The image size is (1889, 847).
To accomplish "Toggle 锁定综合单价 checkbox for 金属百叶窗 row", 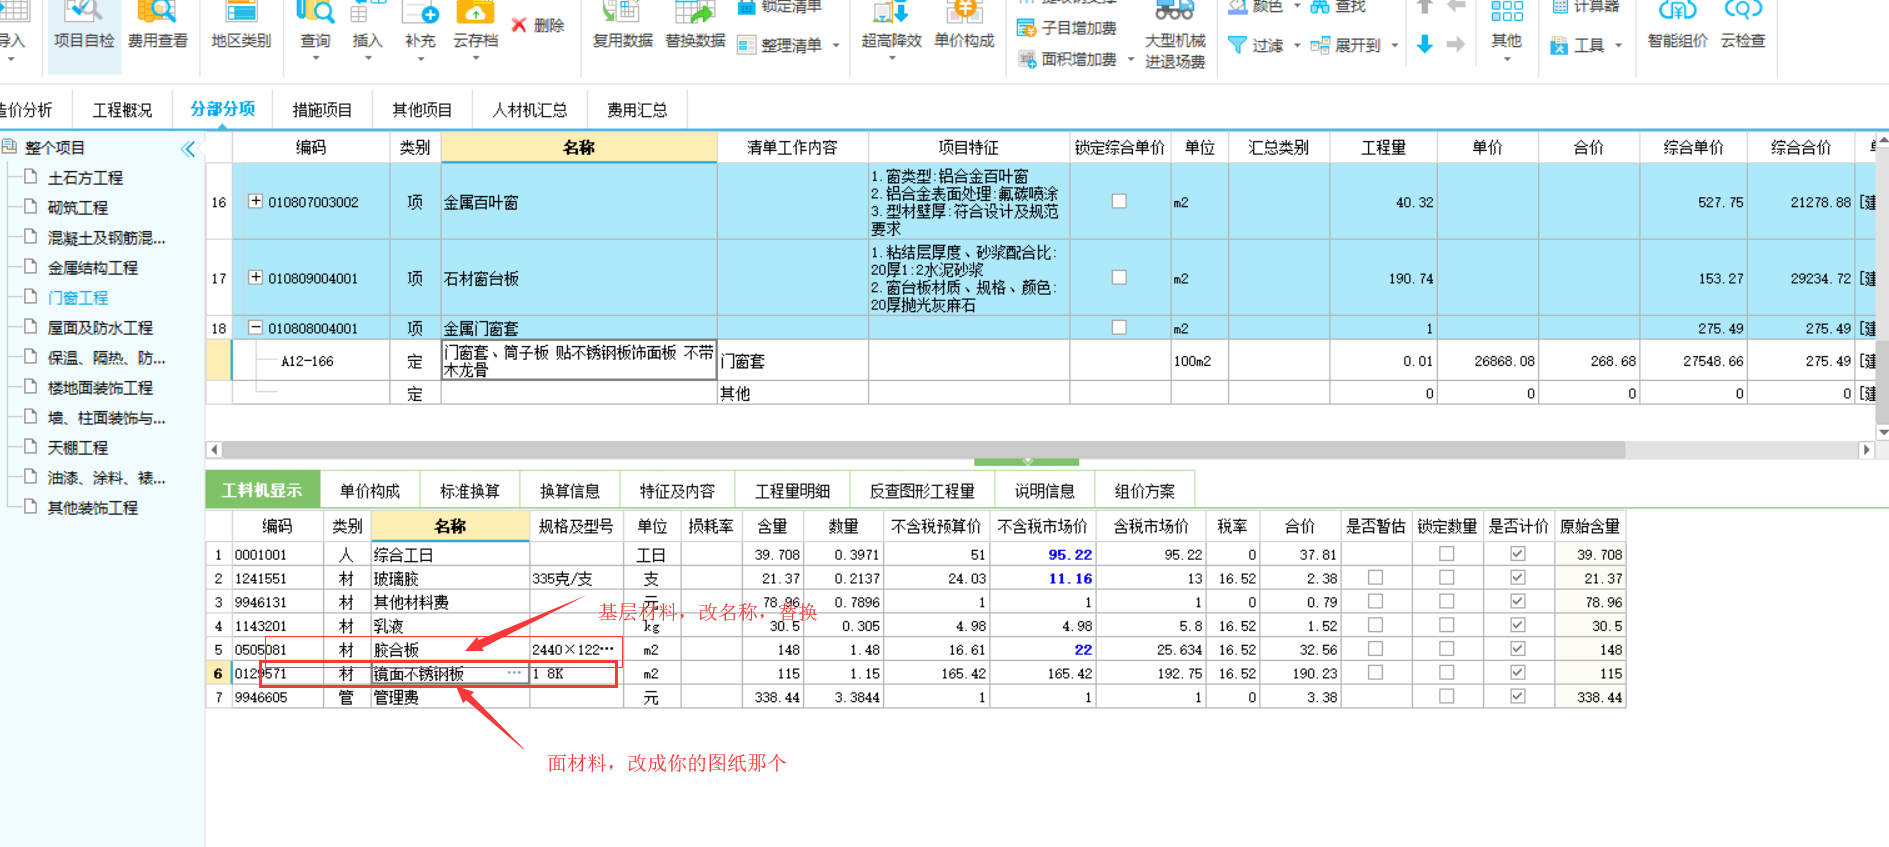I will coord(1119,201).
